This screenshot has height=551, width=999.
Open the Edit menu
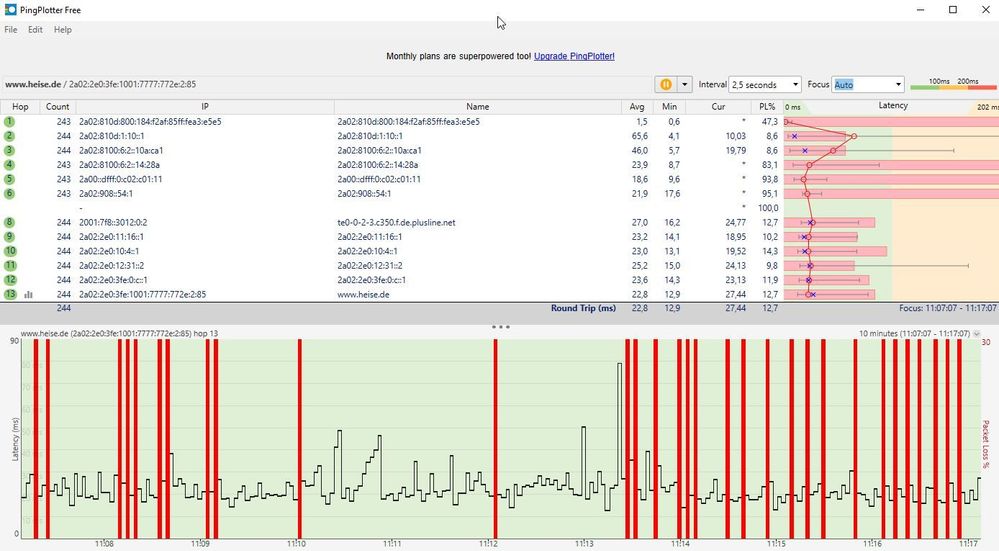35,29
